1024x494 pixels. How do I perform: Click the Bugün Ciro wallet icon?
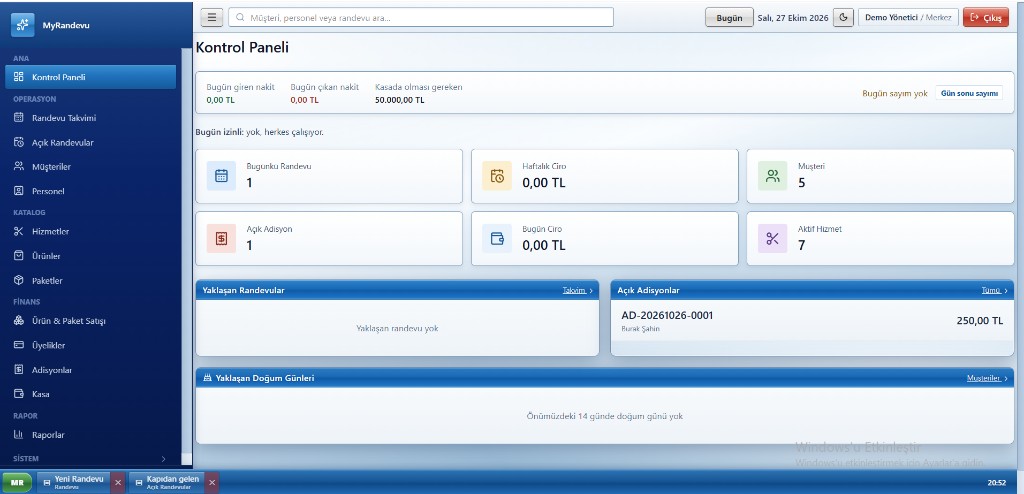click(497, 239)
